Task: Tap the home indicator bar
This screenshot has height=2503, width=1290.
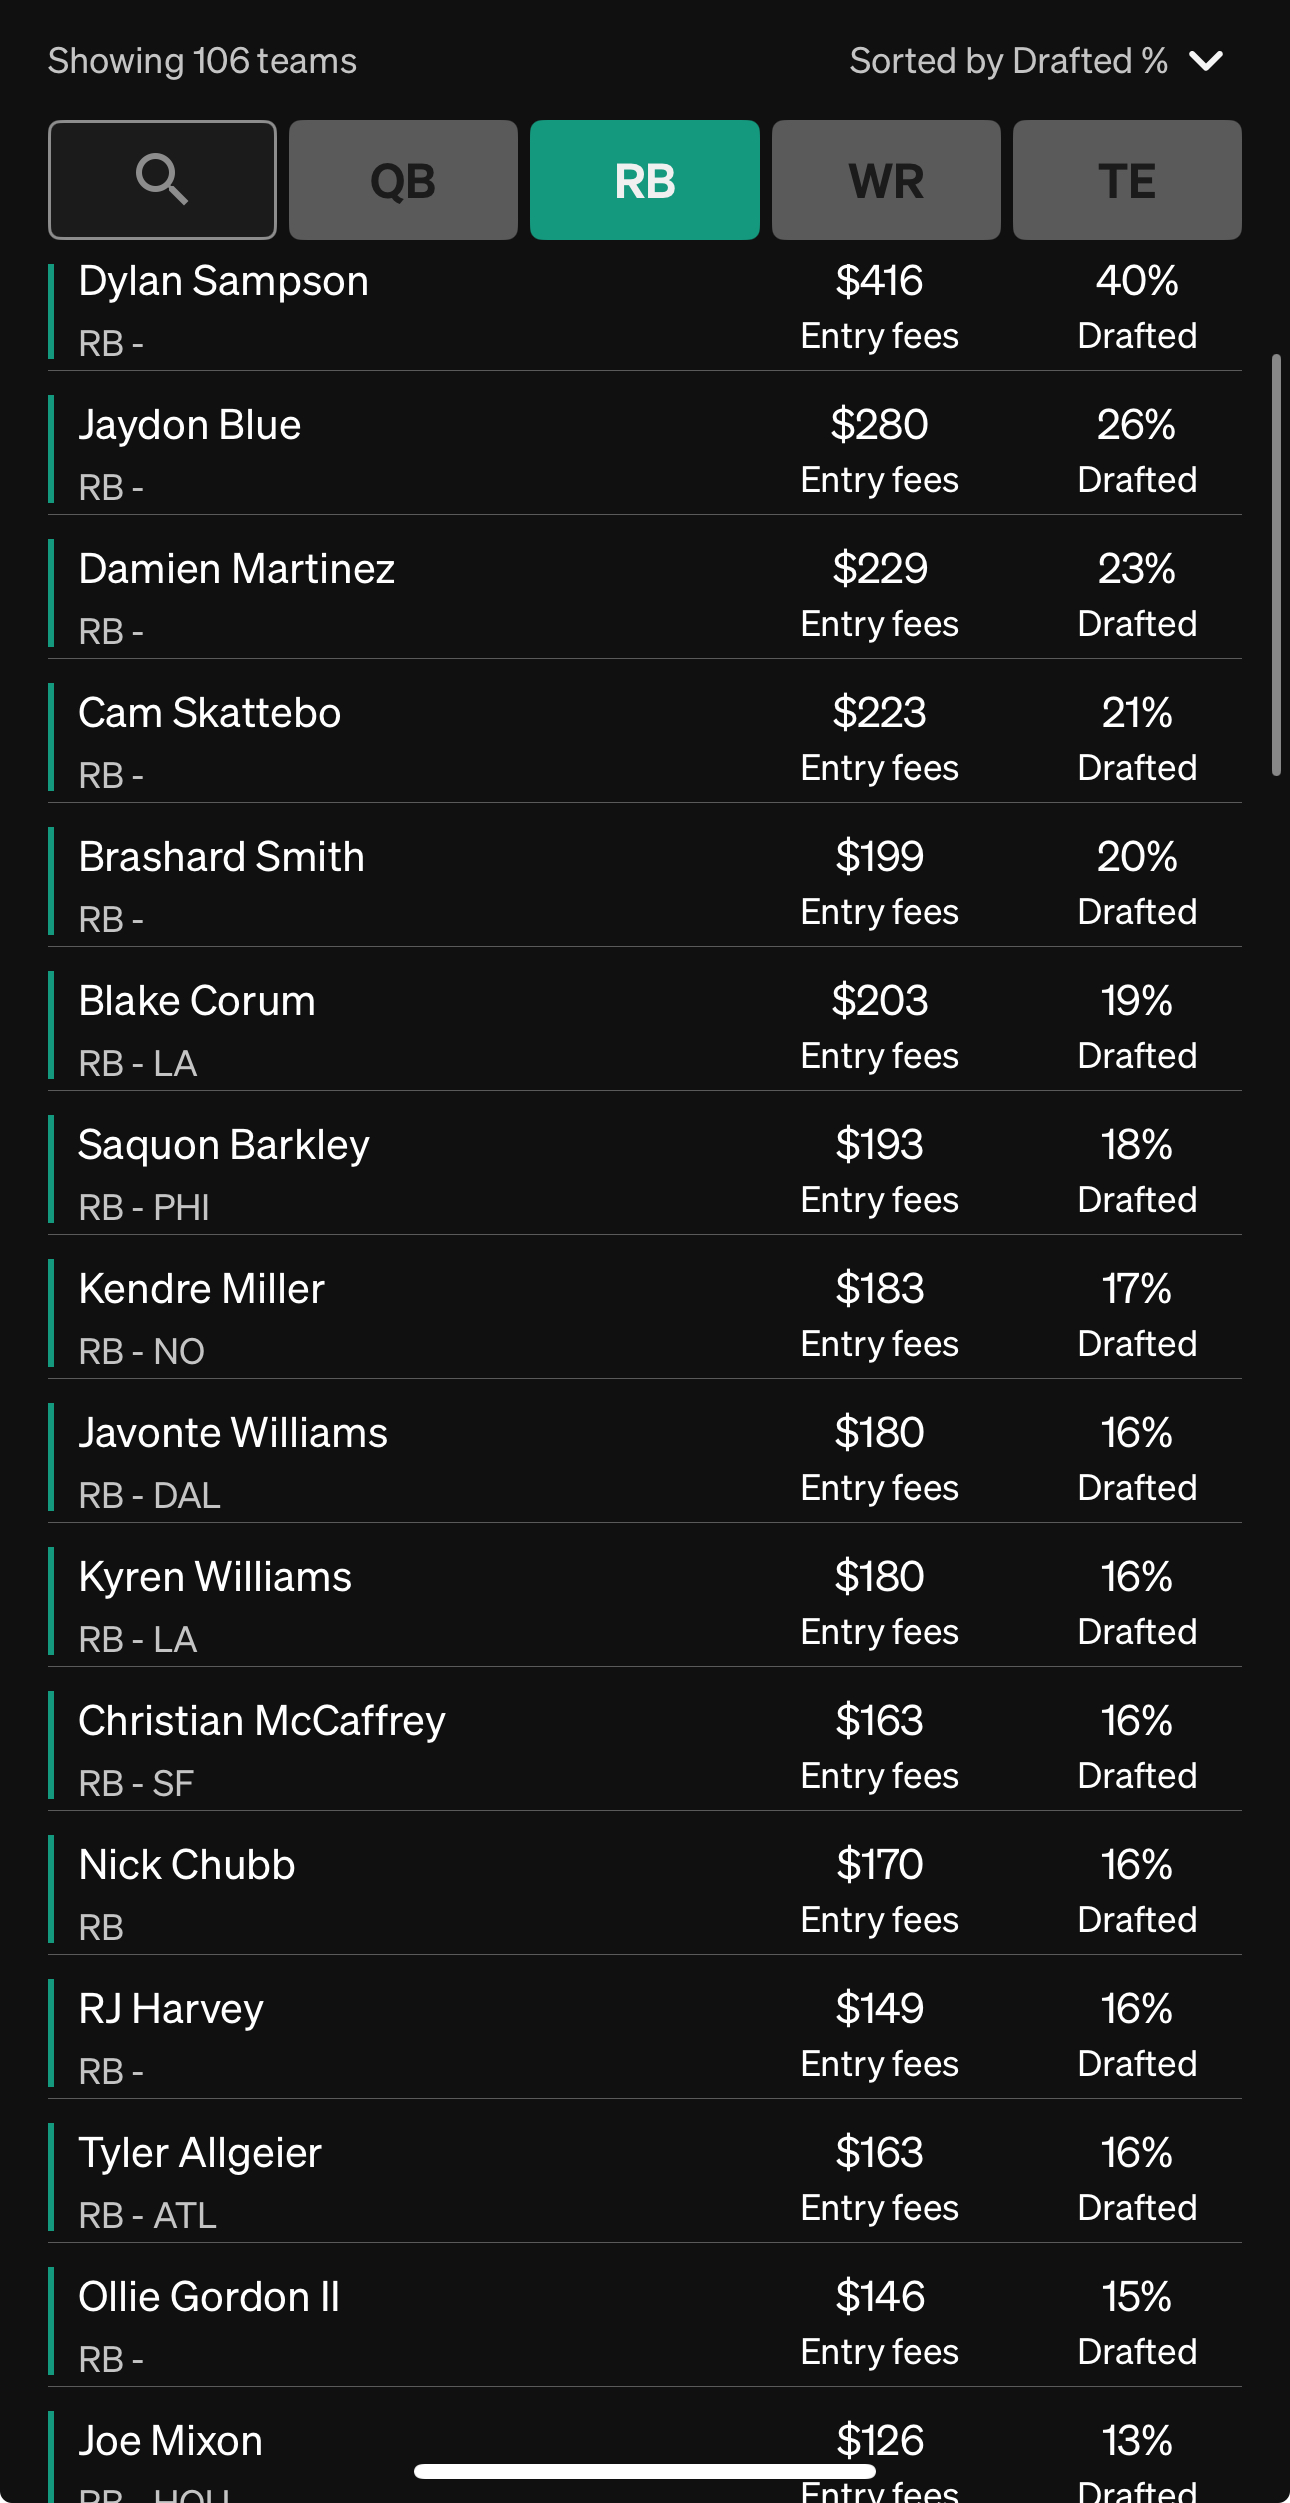Action: click(645, 2471)
